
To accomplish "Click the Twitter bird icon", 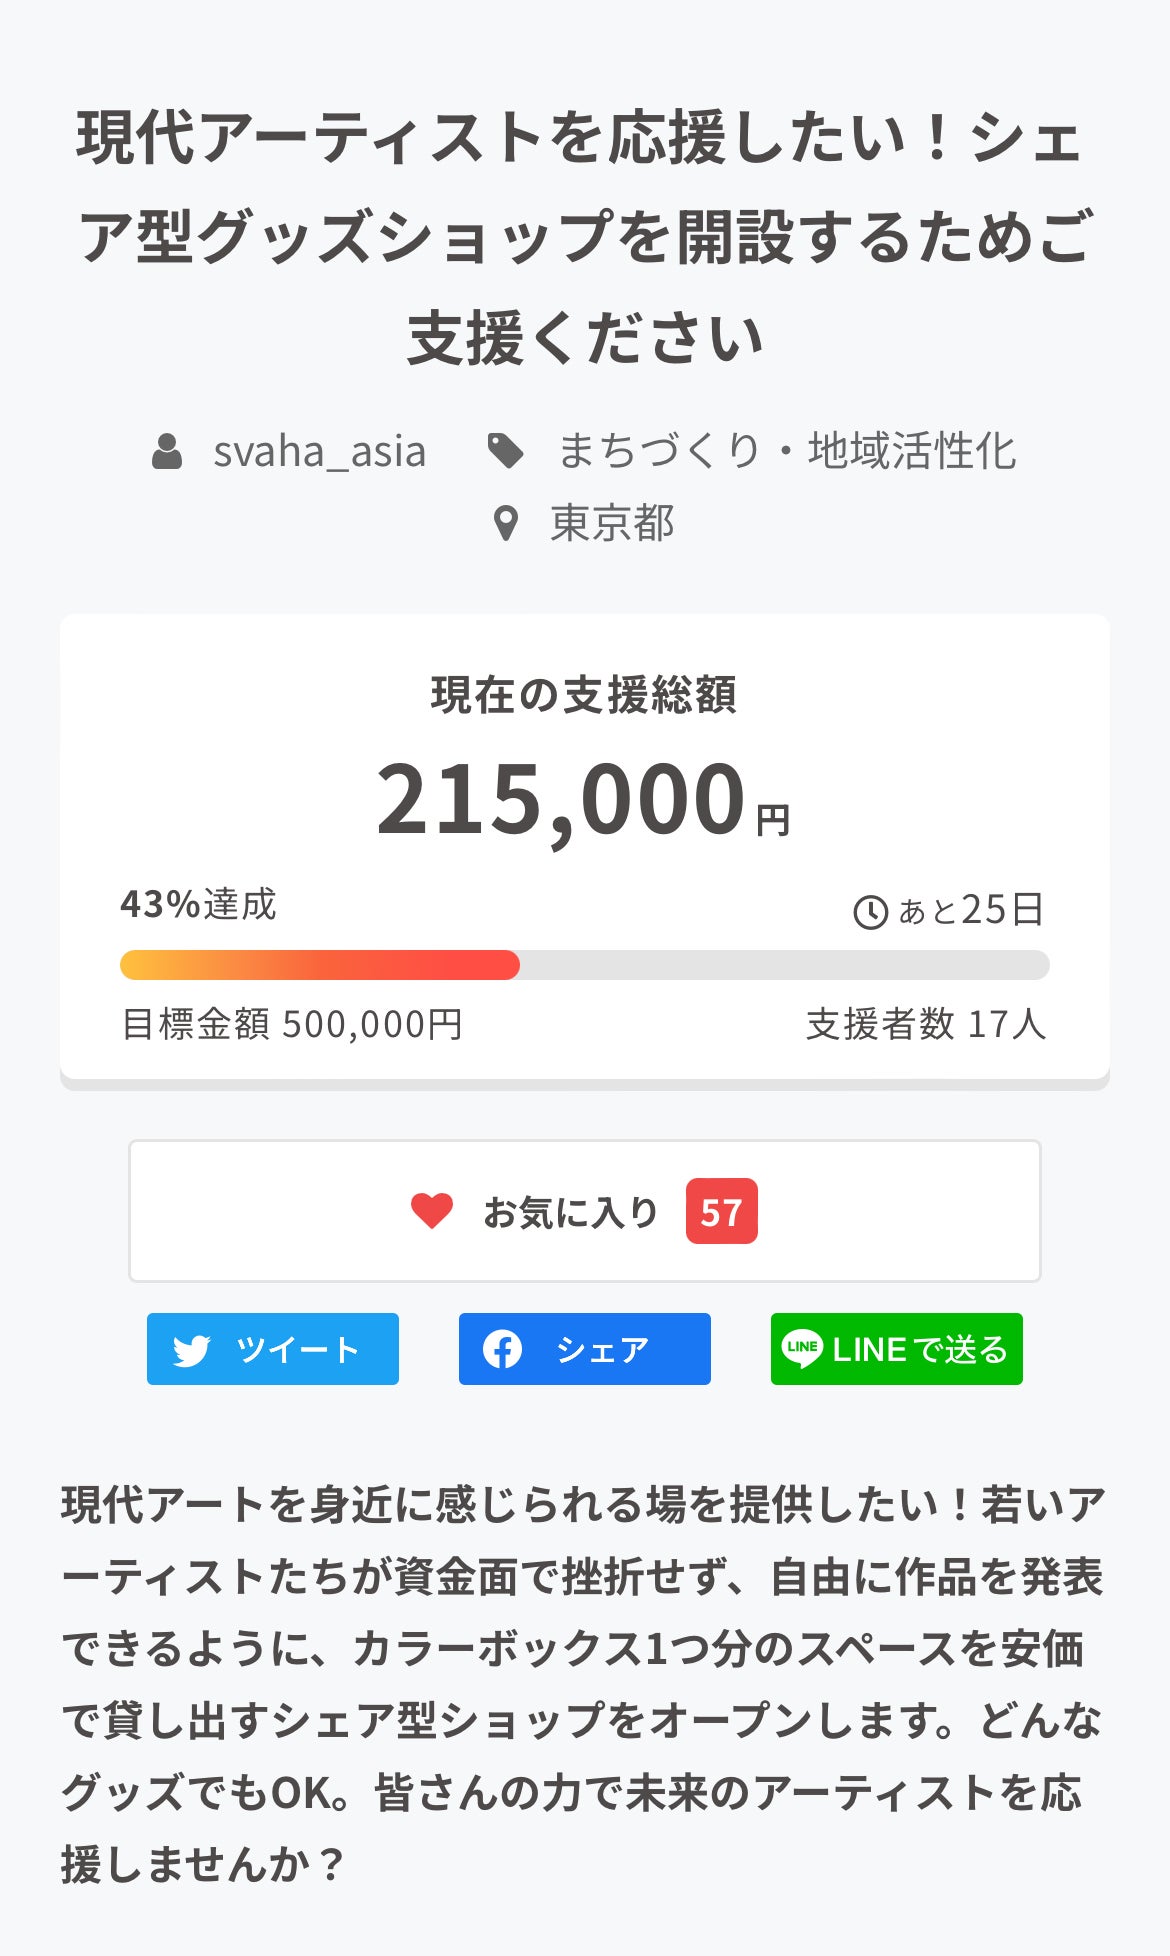I will click(x=192, y=1350).
